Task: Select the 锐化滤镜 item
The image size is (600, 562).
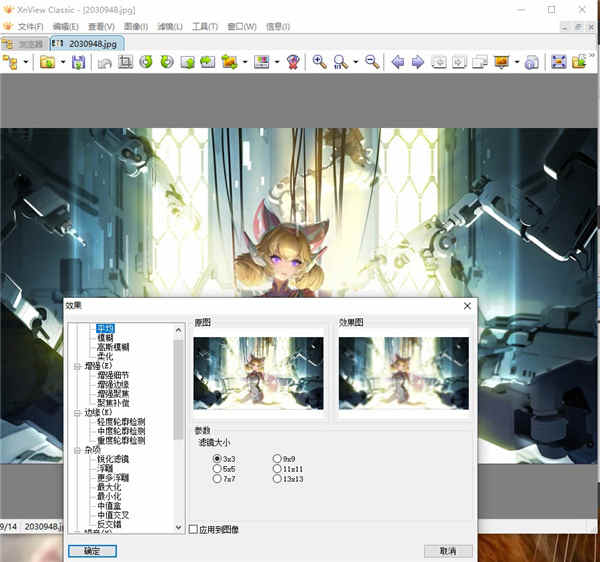Action: tap(113, 459)
